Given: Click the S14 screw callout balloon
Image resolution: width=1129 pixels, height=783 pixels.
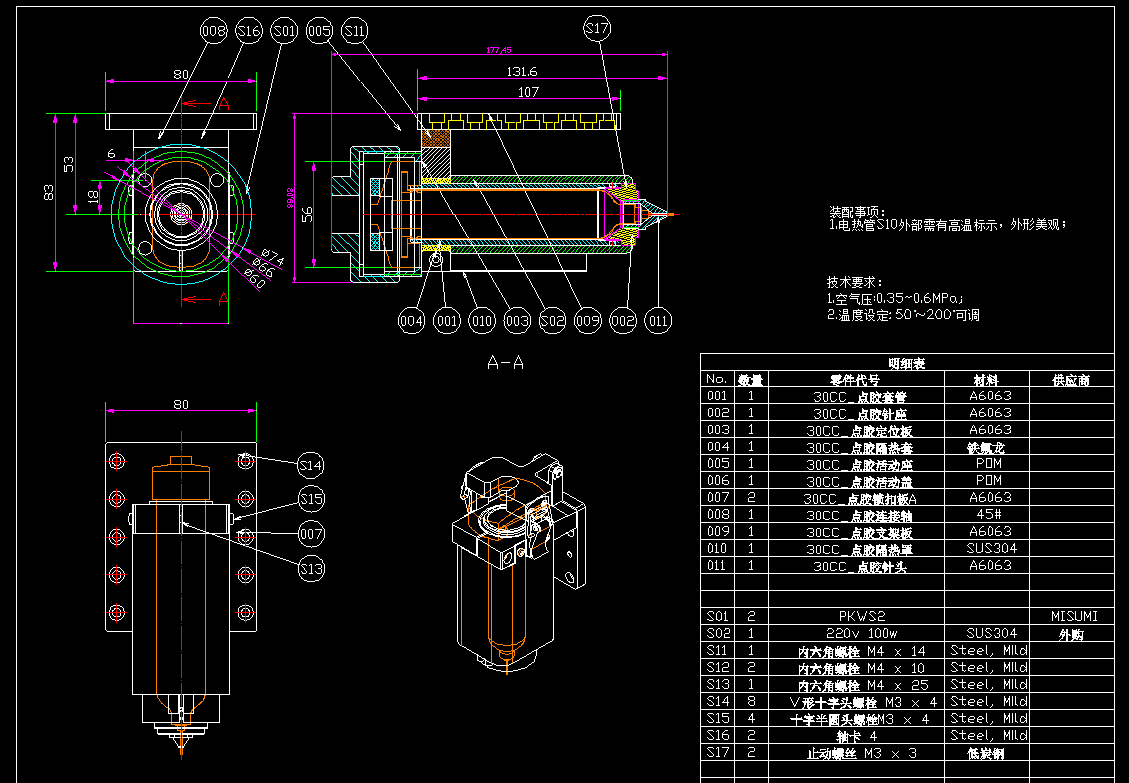Looking at the screenshot, I should tap(312, 465).
